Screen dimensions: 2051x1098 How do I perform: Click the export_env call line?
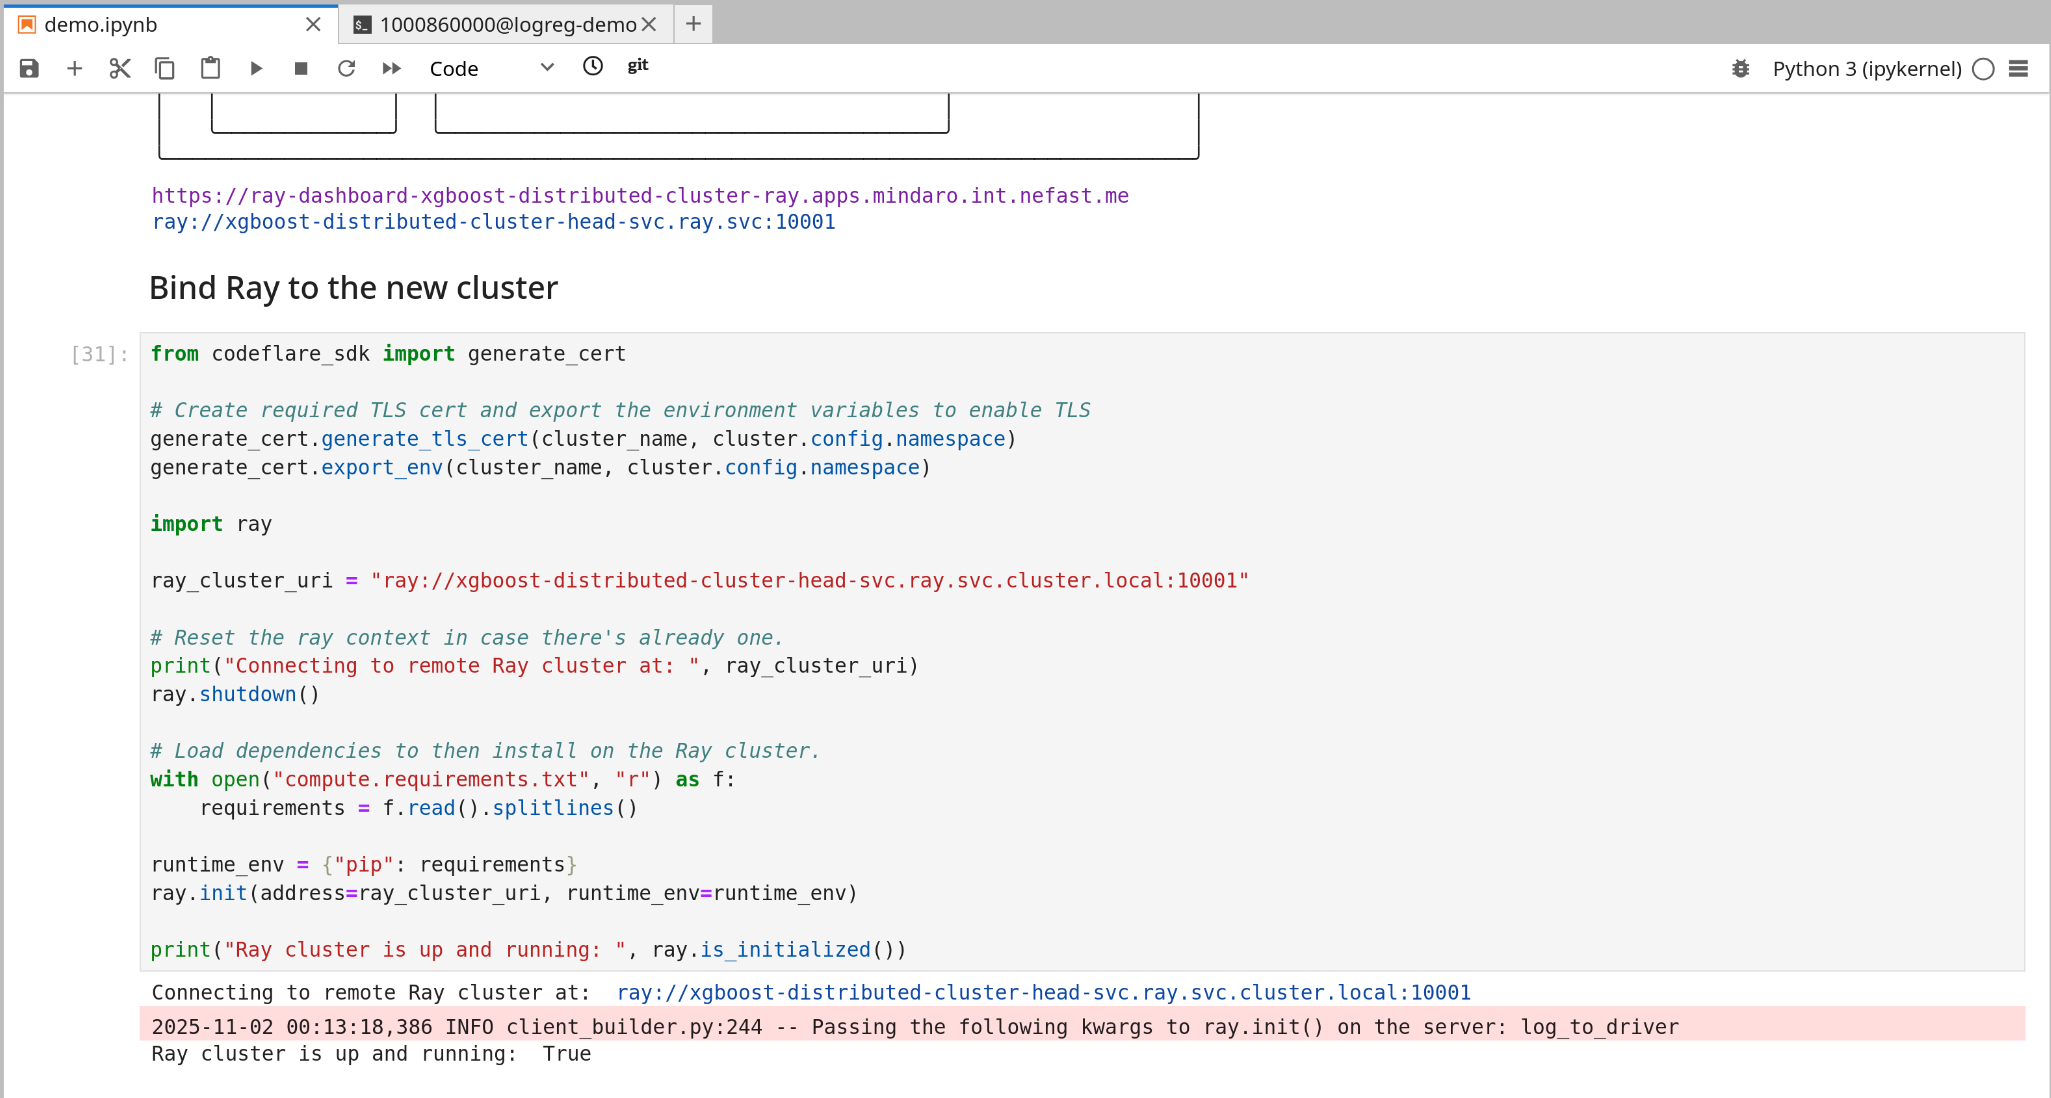(540, 467)
